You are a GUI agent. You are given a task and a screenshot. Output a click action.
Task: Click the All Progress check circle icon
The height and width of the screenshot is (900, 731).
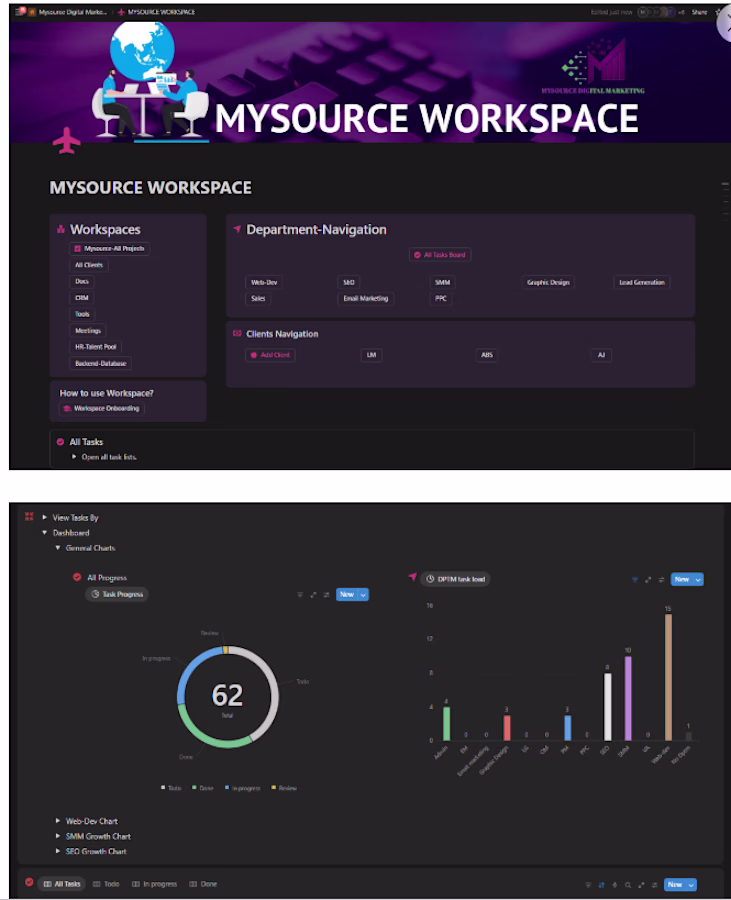[77, 577]
